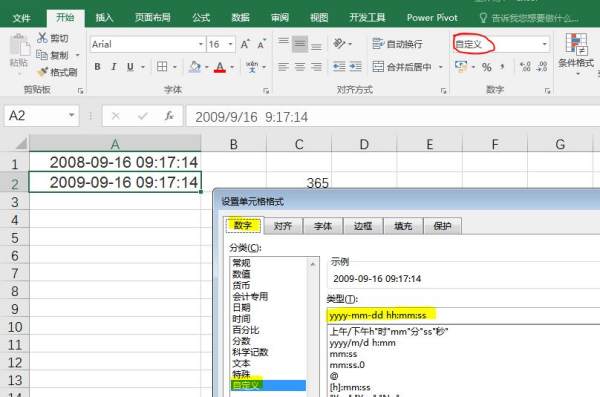The height and width of the screenshot is (397, 600).
Task: Switch to the Data (数据) tab
Action: pos(240,18)
